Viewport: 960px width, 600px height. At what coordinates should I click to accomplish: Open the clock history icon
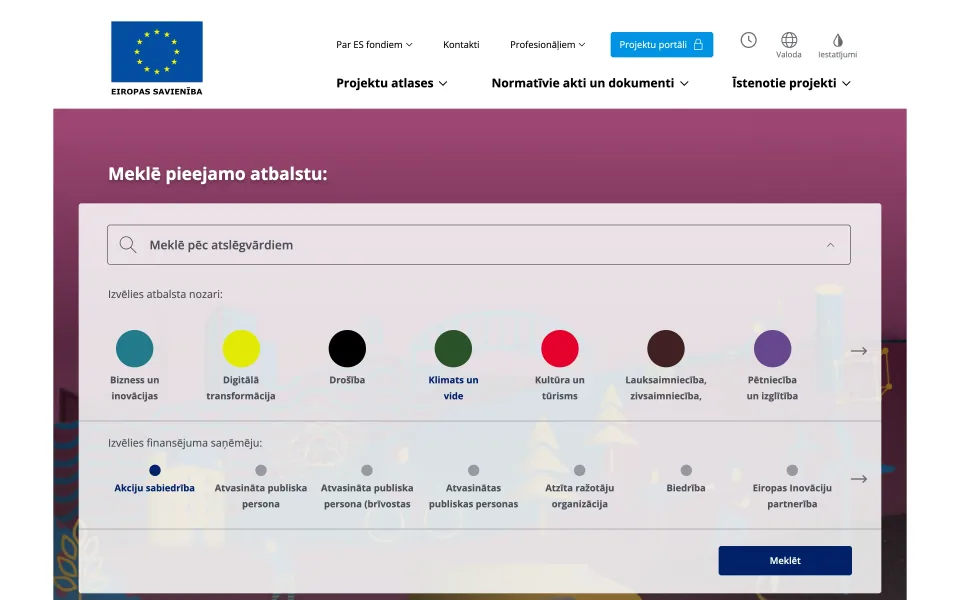click(748, 40)
